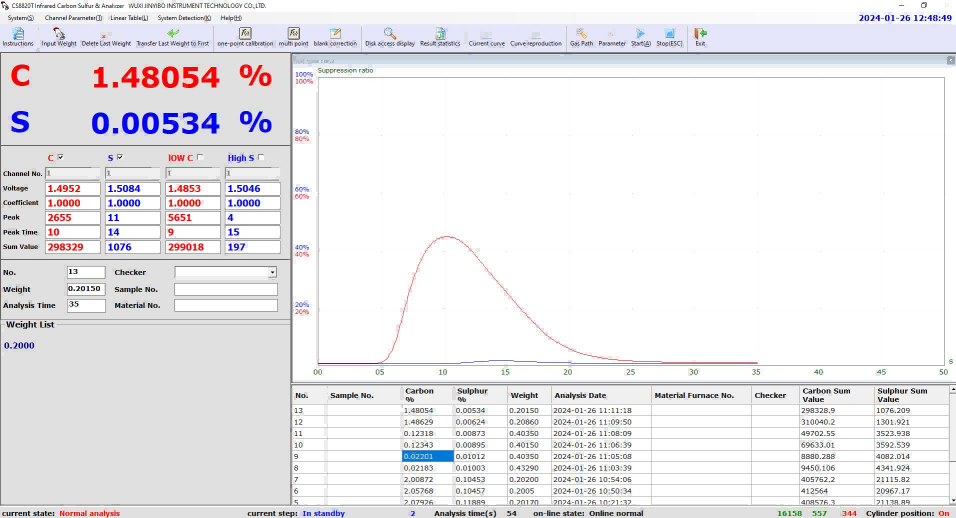Image resolution: width=956 pixels, height=518 pixels.
Task: Select carbon sum value 405762.2 in row 7
Action: [x=836, y=480]
